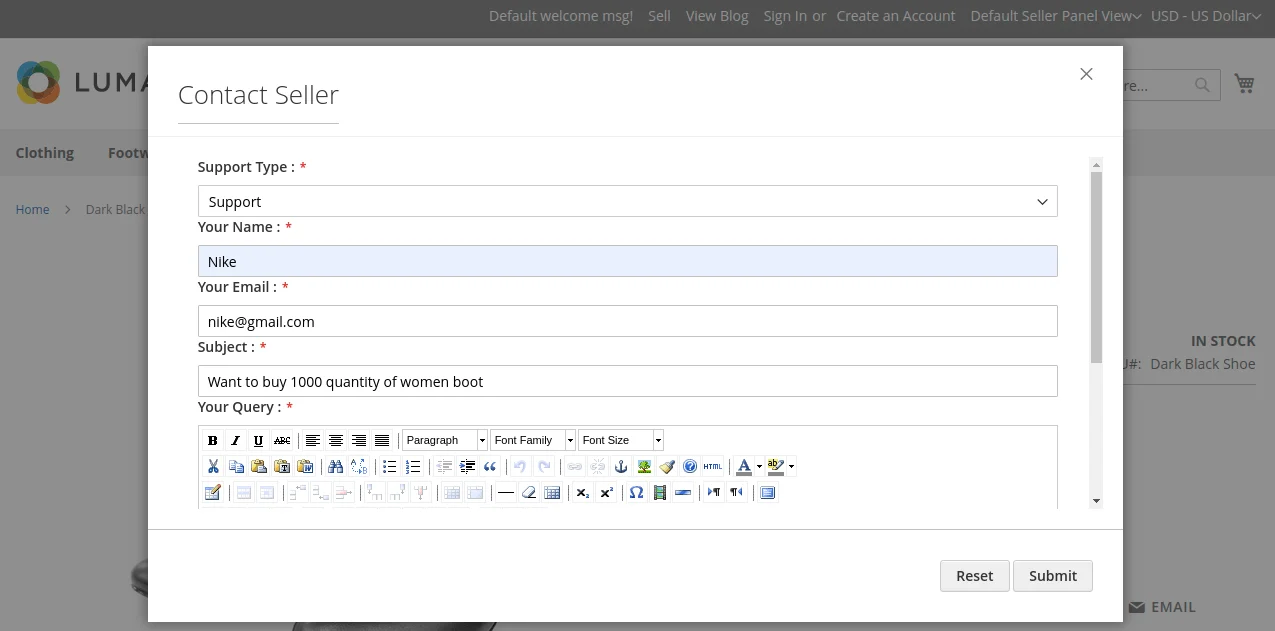Click the Reset button
The width and height of the screenshot is (1275, 631).
click(974, 576)
